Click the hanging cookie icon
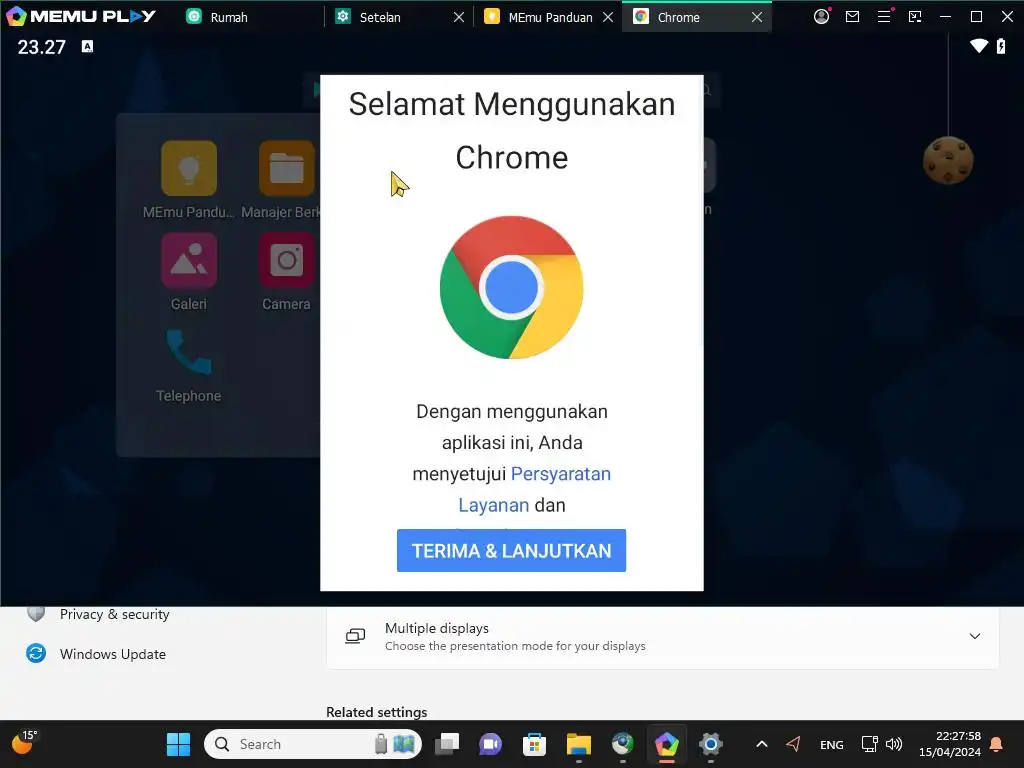This screenshot has height=768, width=1024. [948, 160]
